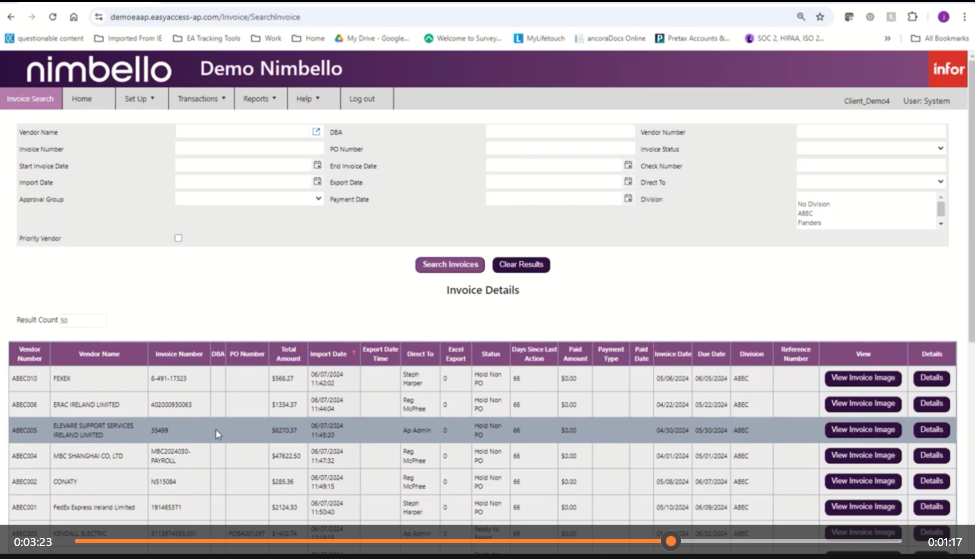View Invoice Image for ELEVARE SUPPORT SERVICES row

863,430
